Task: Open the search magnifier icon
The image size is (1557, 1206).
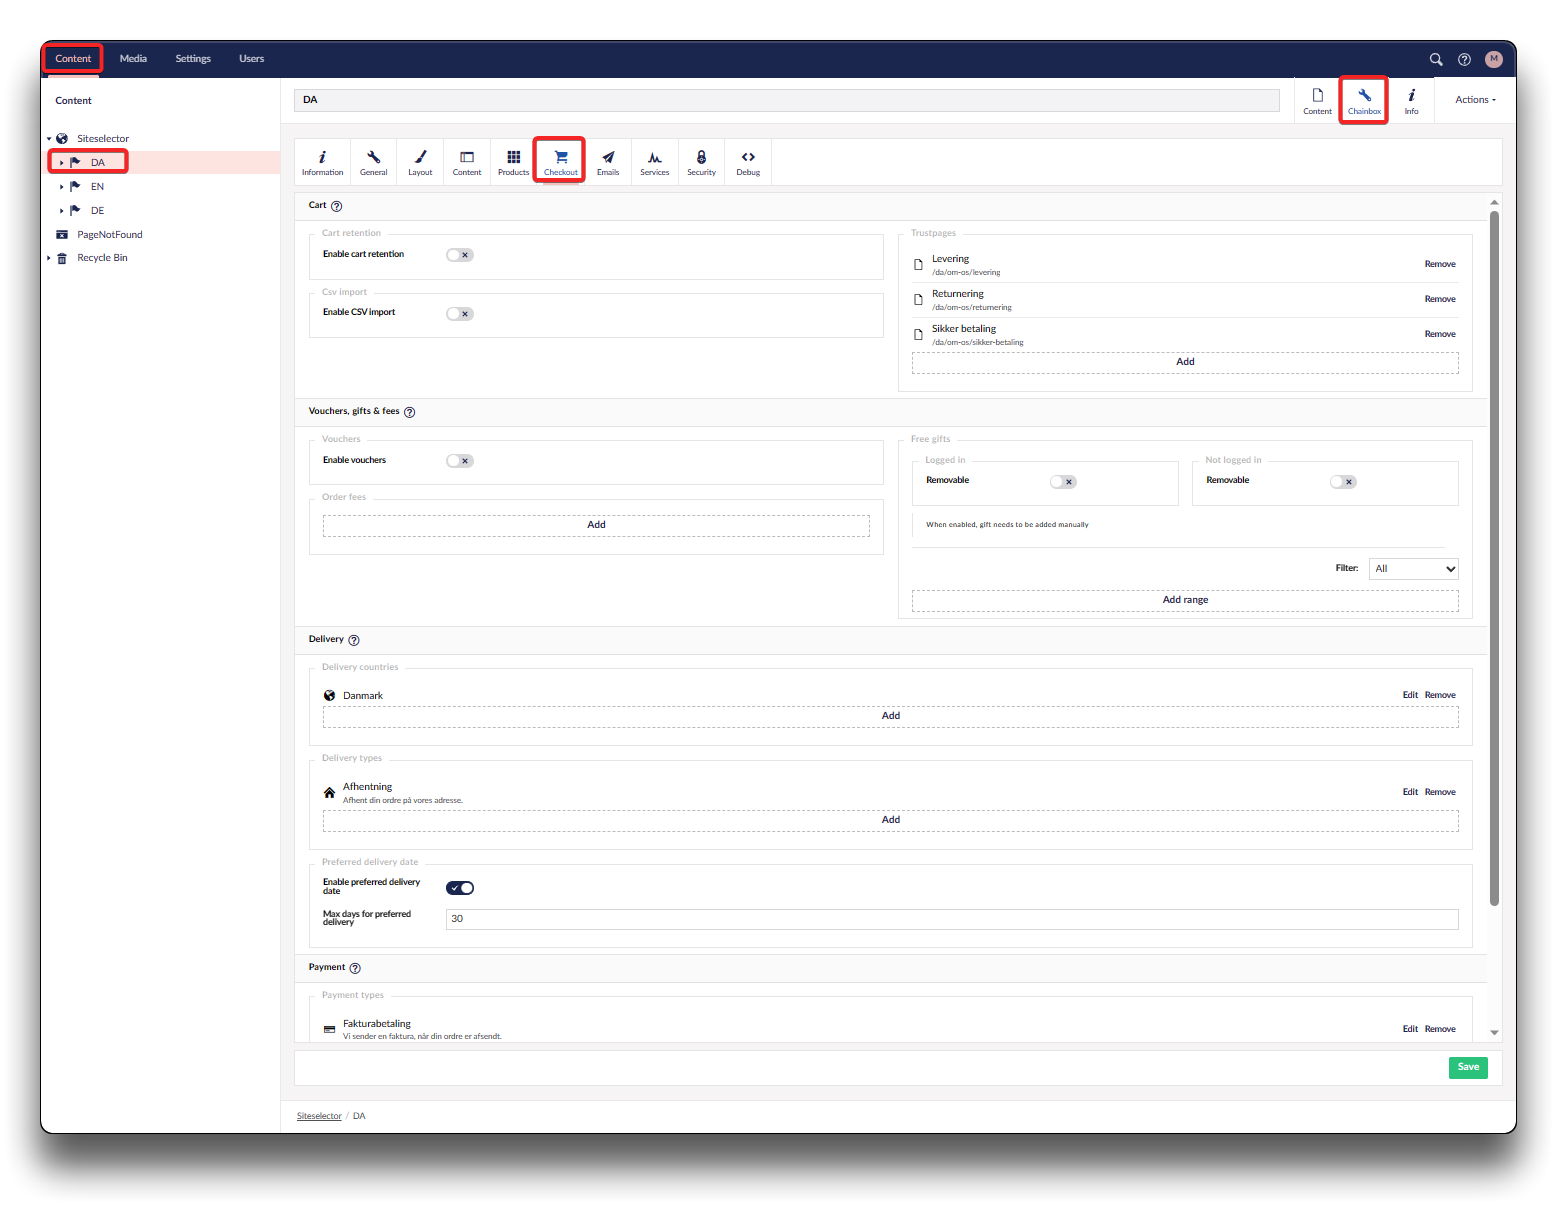Action: coord(1435,59)
